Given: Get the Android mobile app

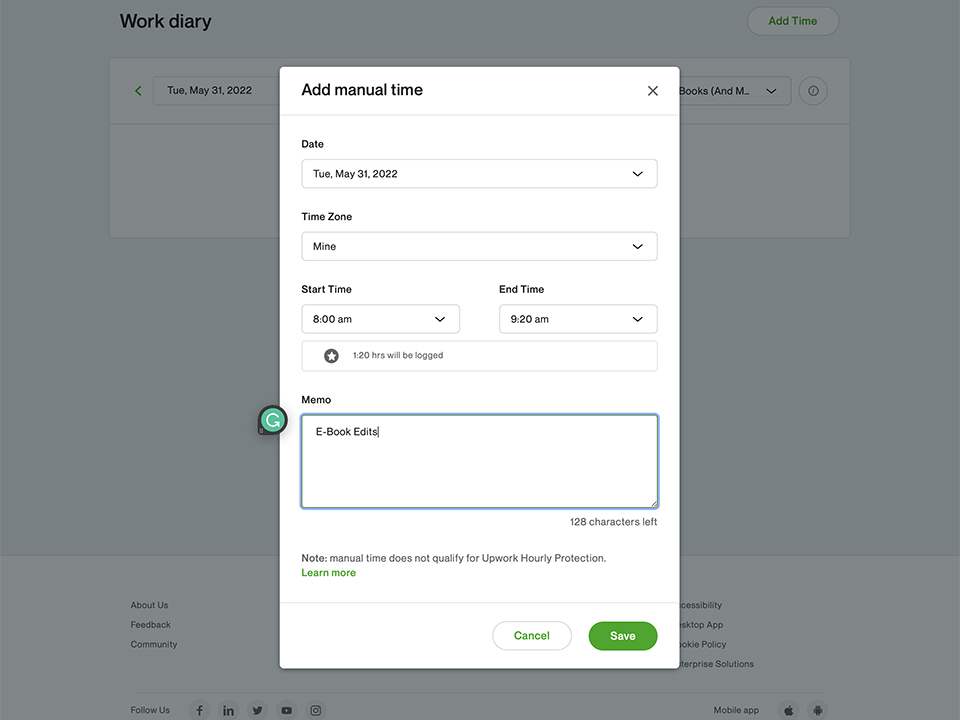Looking at the screenshot, I should coord(817,710).
